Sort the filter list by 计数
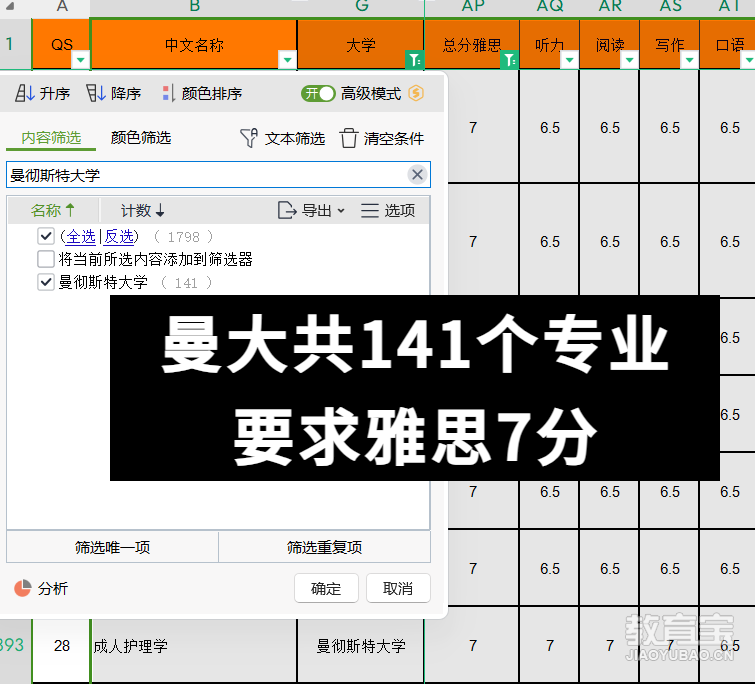 (x=143, y=210)
